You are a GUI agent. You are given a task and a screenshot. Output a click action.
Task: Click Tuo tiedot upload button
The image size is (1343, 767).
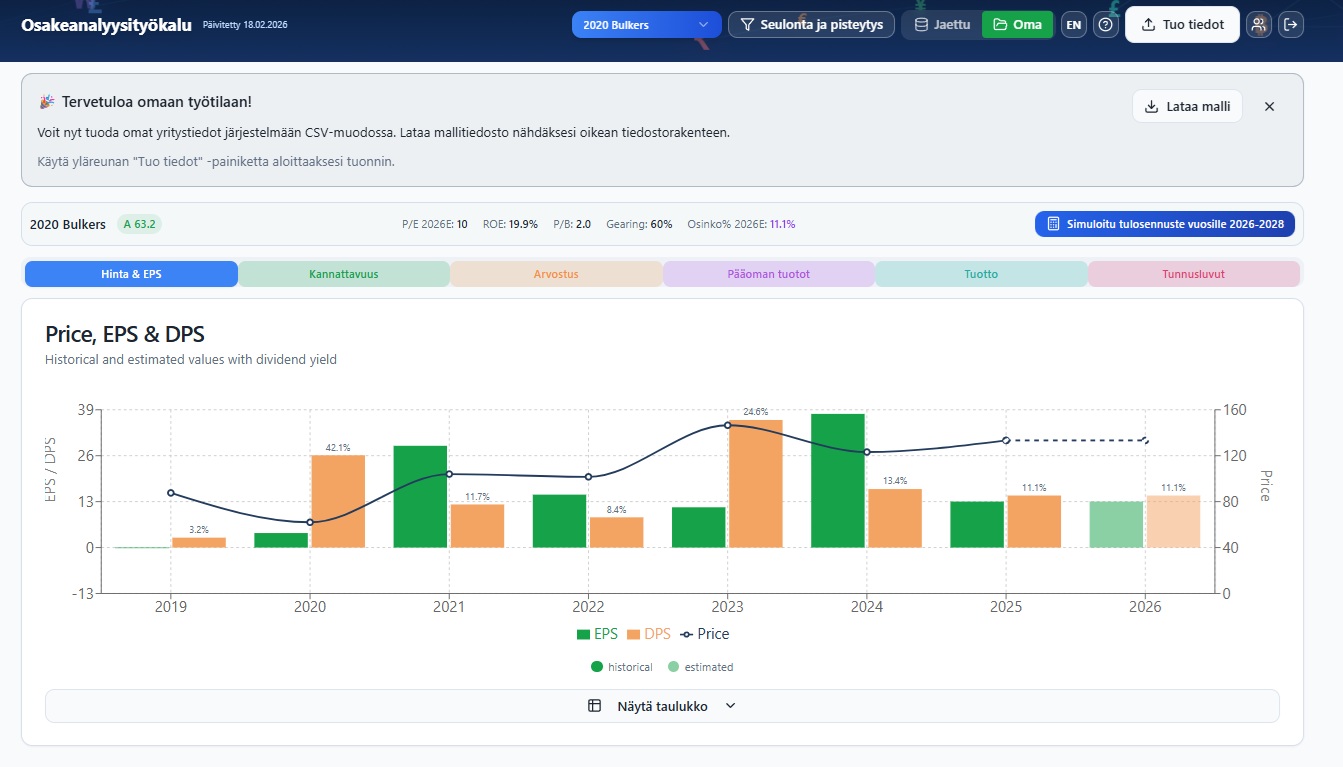click(x=1182, y=25)
